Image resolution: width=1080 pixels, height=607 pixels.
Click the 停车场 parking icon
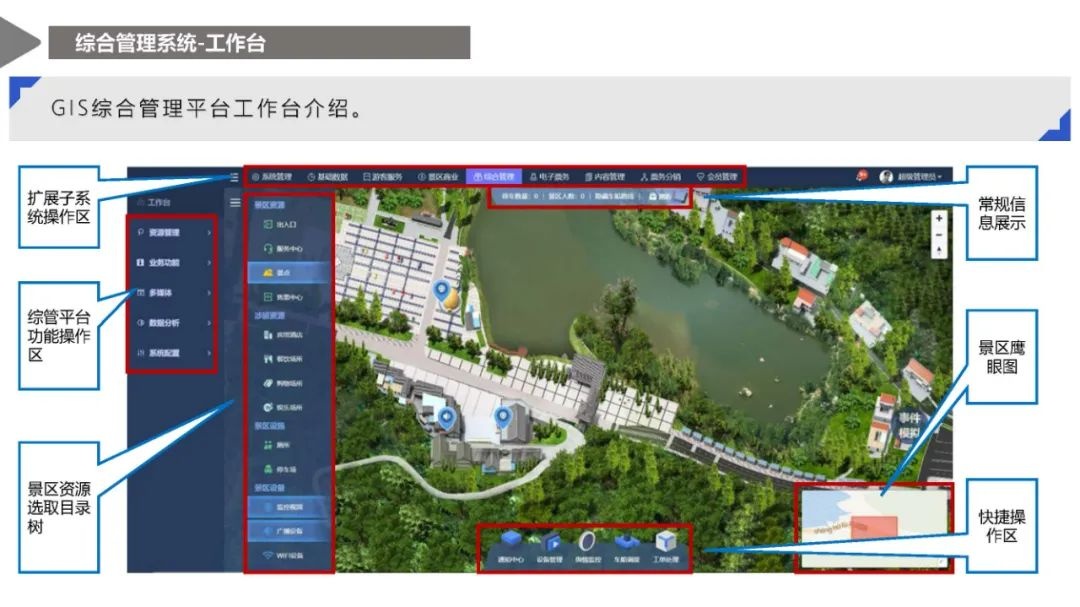click(x=269, y=469)
